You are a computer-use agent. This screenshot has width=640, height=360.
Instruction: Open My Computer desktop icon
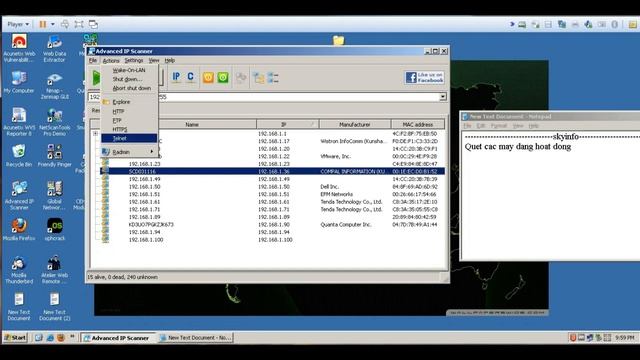[19, 82]
